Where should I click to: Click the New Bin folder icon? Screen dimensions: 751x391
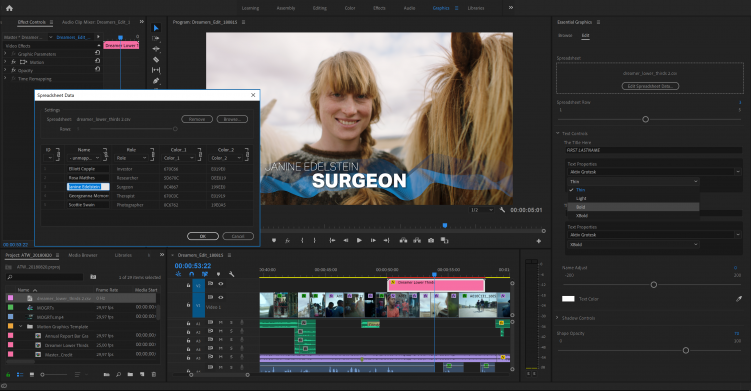pos(130,374)
